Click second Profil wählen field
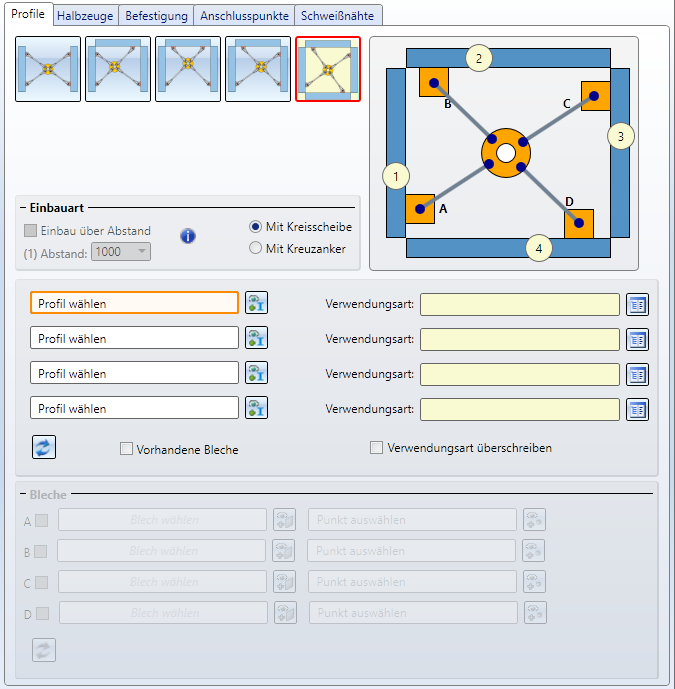This screenshot has height=689, width=675. 134,338
